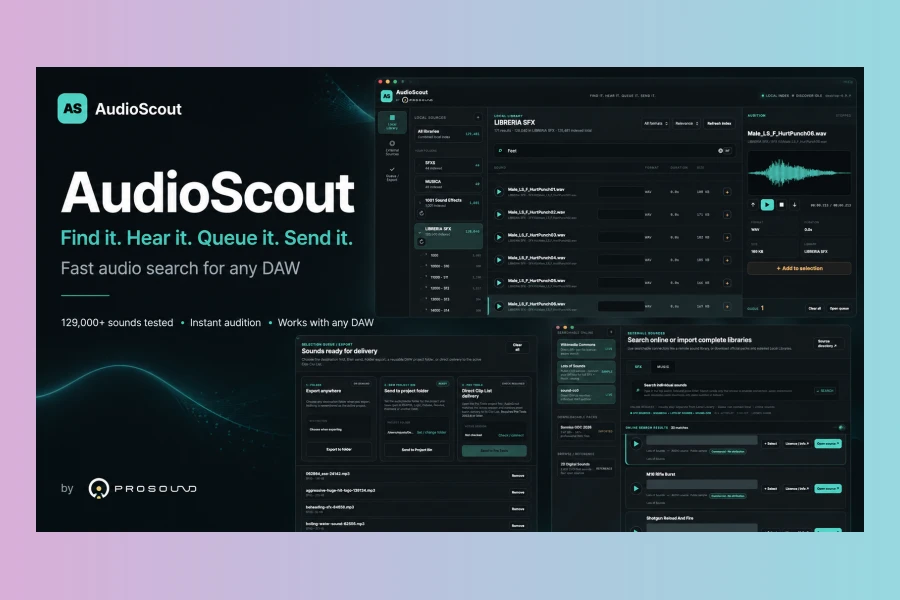This screenshot has width=900, height=600.
Task: Add Male_LS_F_HurtPunch02.wav to queue via plus
Action: (x=727, y=214)
